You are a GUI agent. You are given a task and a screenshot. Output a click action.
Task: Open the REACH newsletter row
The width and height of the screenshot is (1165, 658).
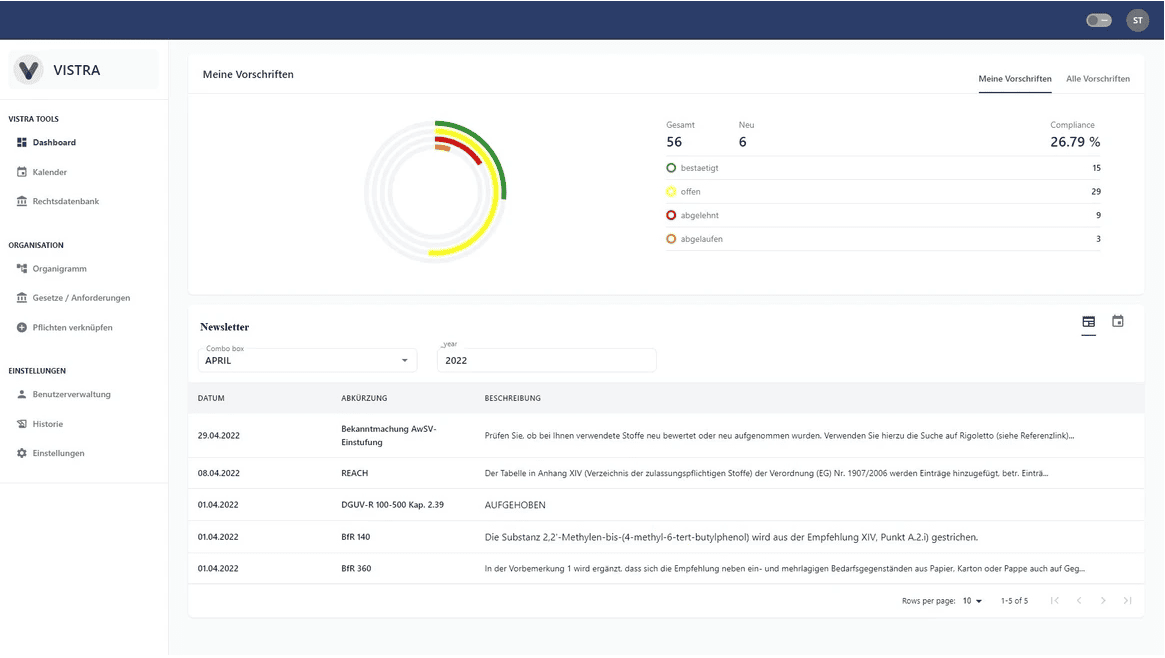[x=666, y=473]
